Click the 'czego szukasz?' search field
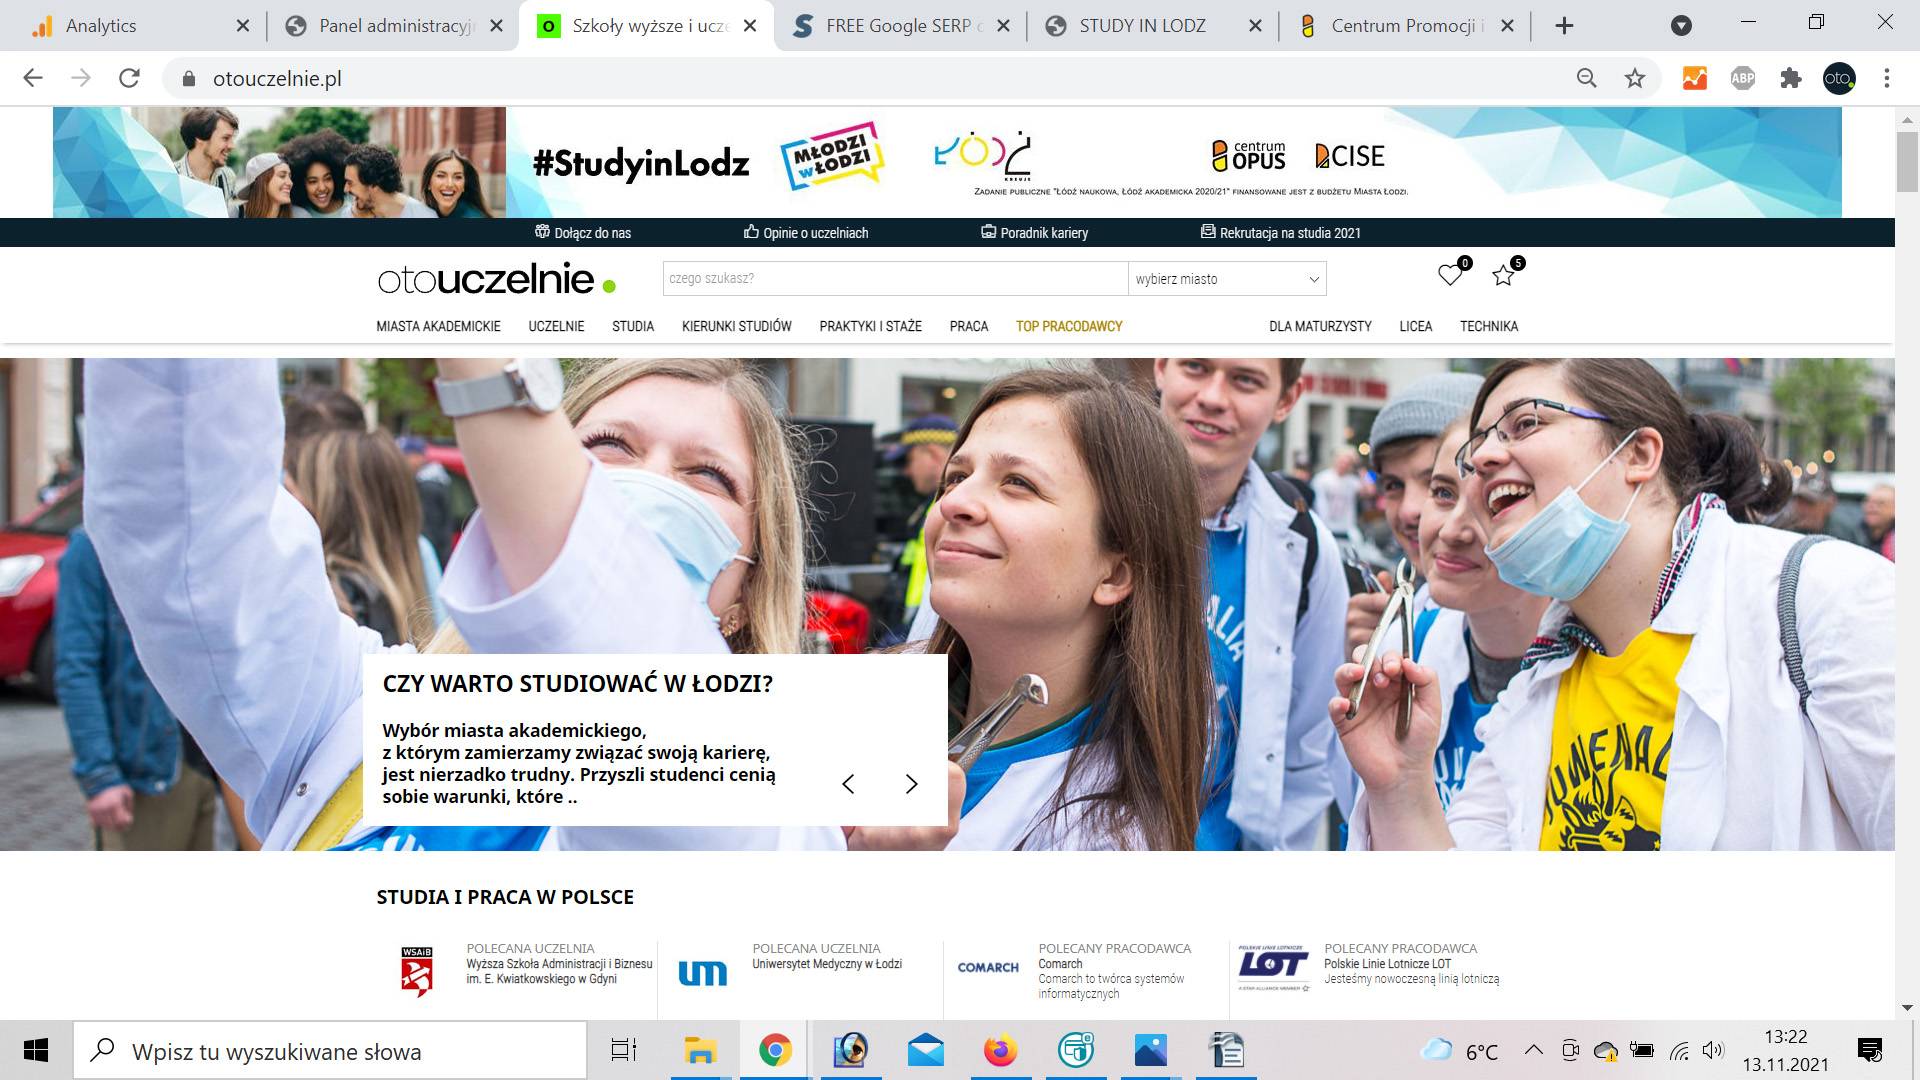The height and width of the screenshot is (1080, 1920). pyautogui.click(x=895, y=279)
